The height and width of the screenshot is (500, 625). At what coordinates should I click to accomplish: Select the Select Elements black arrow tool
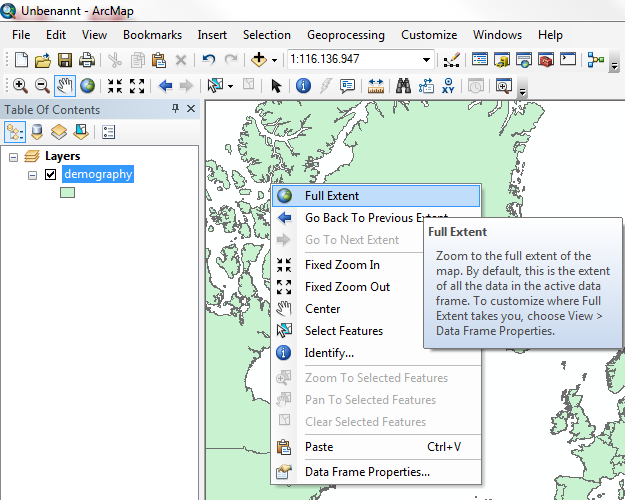point(276,86)
